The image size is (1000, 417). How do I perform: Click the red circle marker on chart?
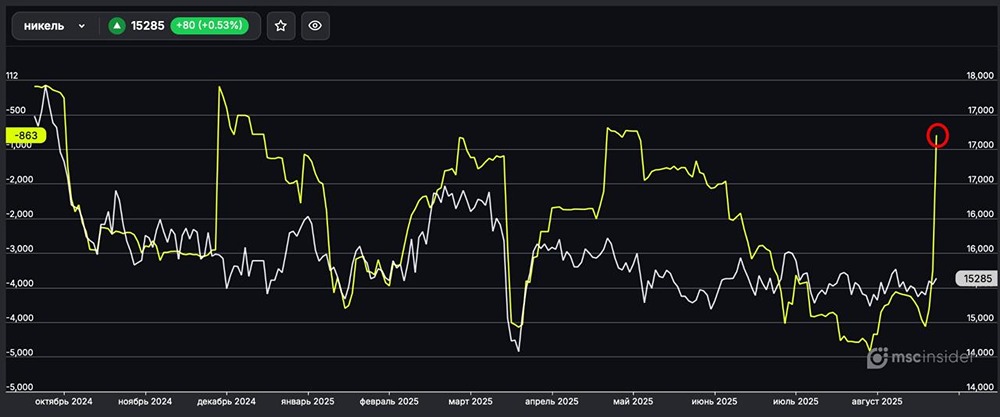pyautogui.click(x=937, y=134)
